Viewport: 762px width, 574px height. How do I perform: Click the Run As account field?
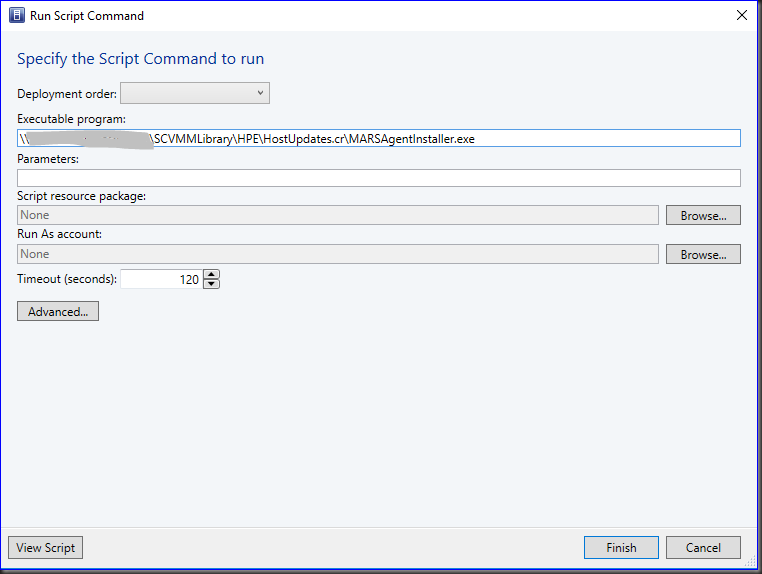point(338,255)
